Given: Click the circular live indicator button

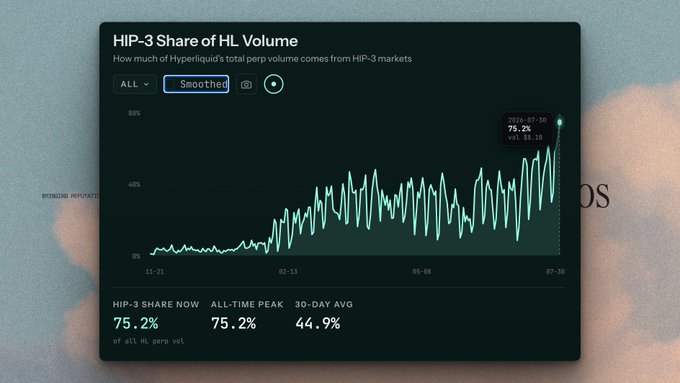Looking at the screenshot, I should [x=274, y=84].
